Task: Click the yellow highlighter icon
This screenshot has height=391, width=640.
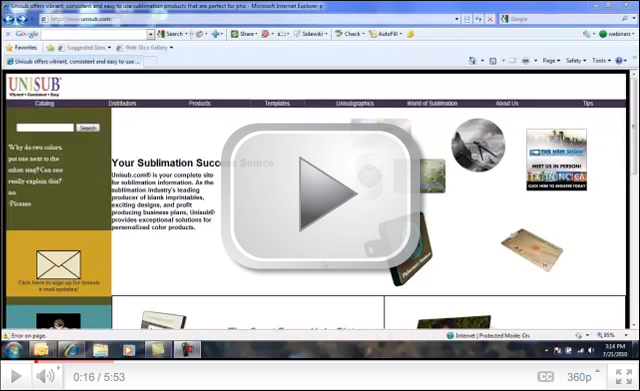Action: [411, 34]
